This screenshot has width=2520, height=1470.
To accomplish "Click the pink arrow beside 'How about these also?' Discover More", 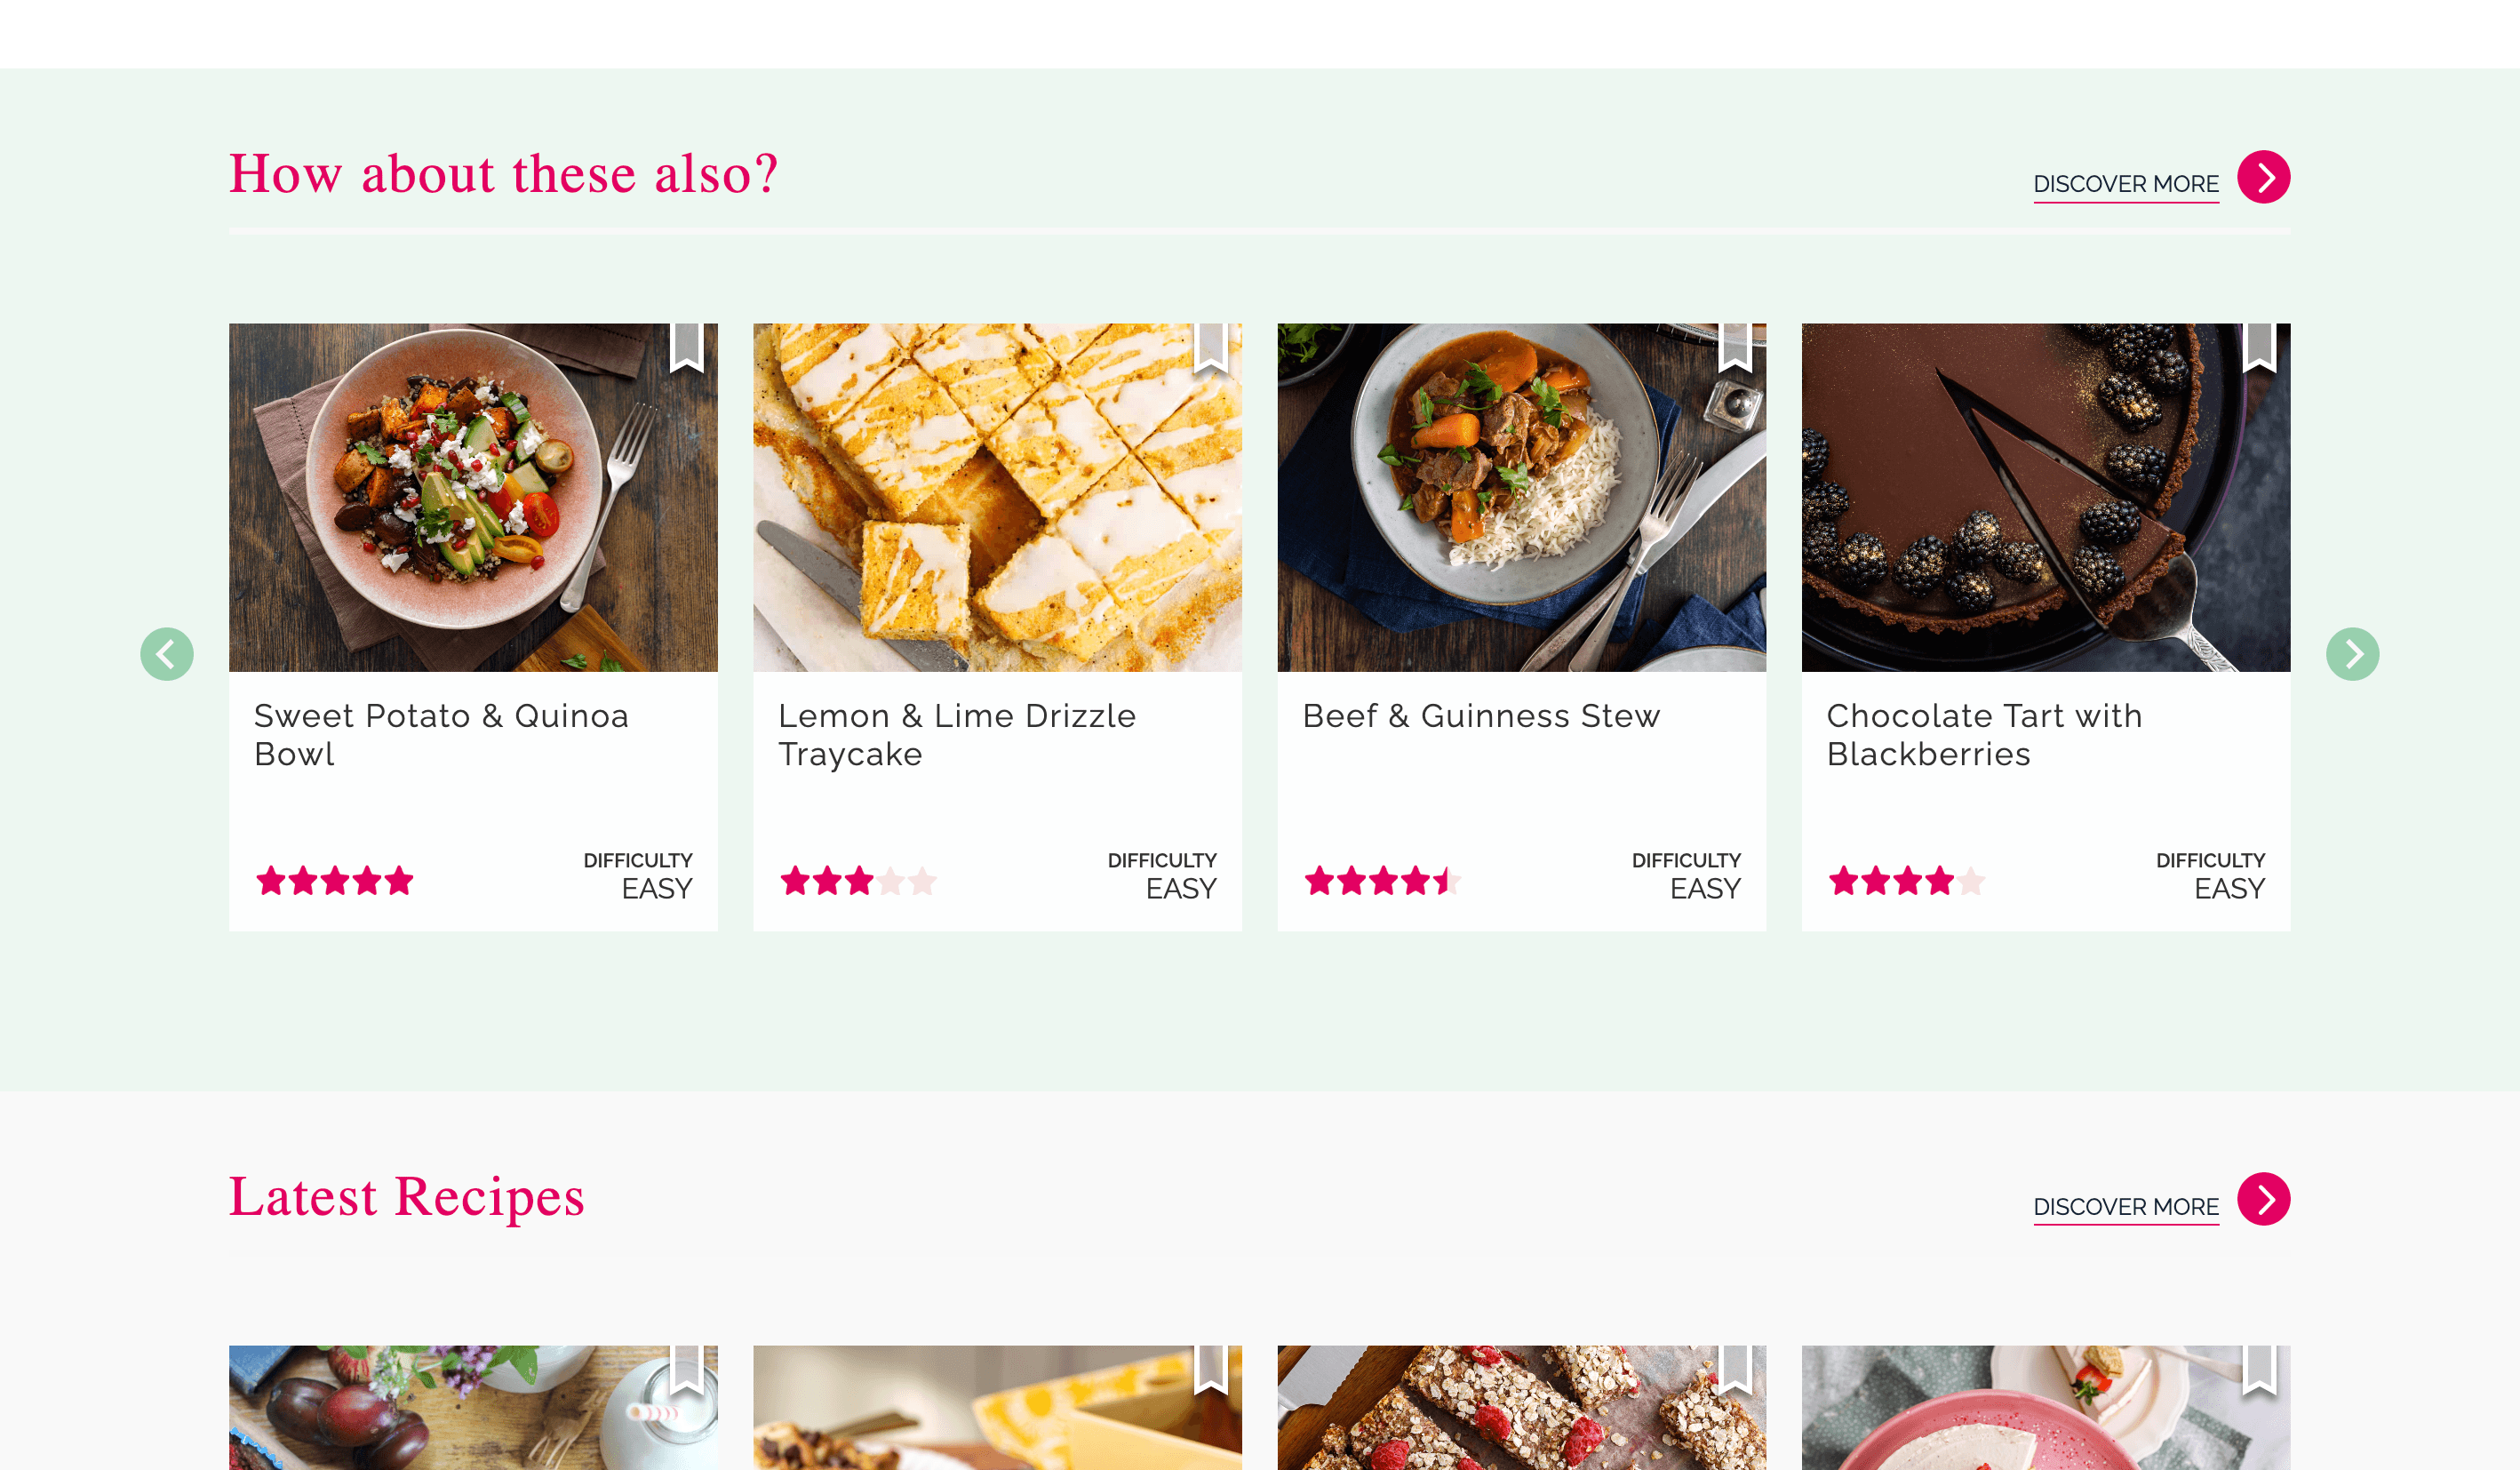I will pyautogui.click(x=2264, y=177).
